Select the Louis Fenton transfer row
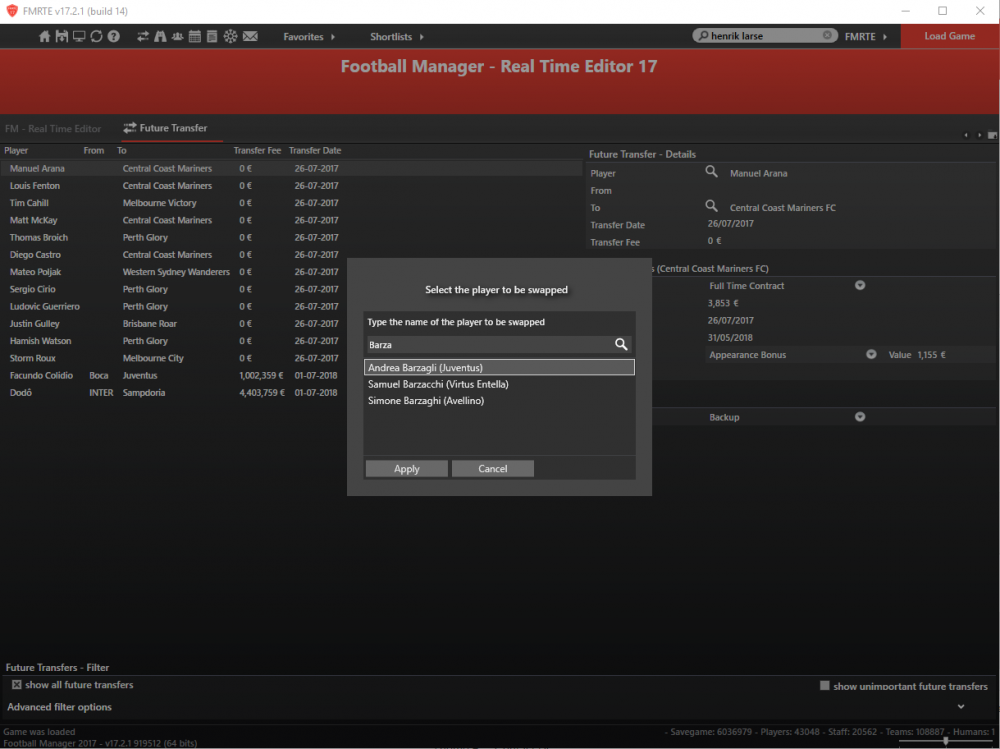Viewport: 1000px width, 749px height. [291, 186]
